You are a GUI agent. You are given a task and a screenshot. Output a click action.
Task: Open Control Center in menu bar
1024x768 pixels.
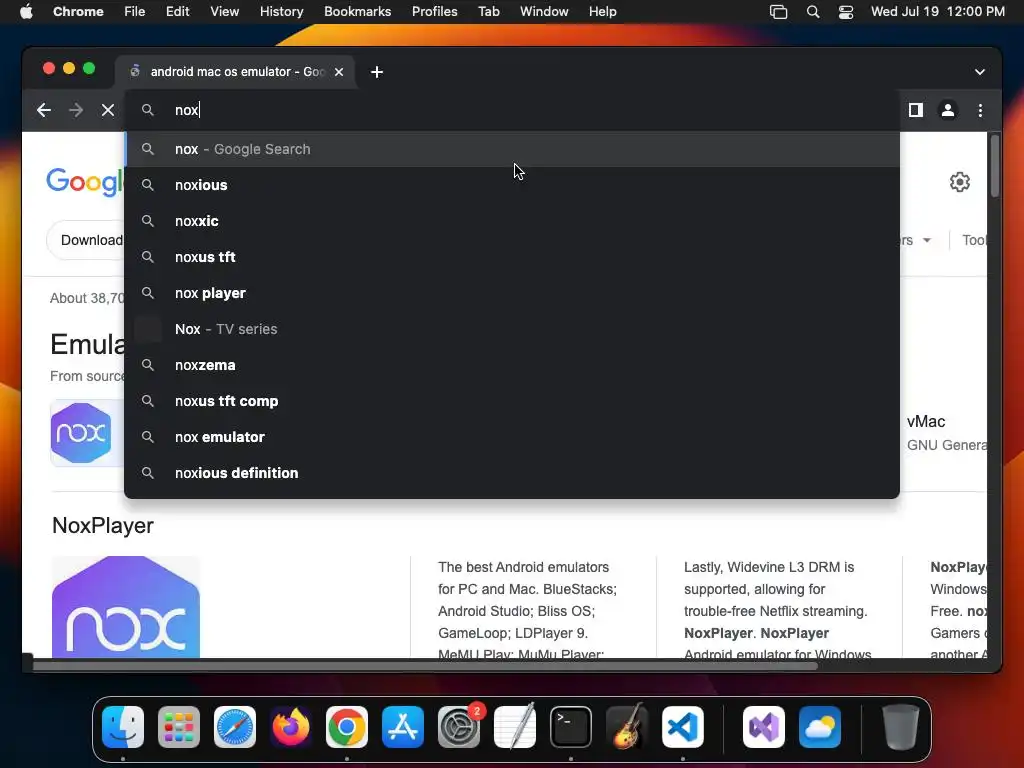point(846,12)
